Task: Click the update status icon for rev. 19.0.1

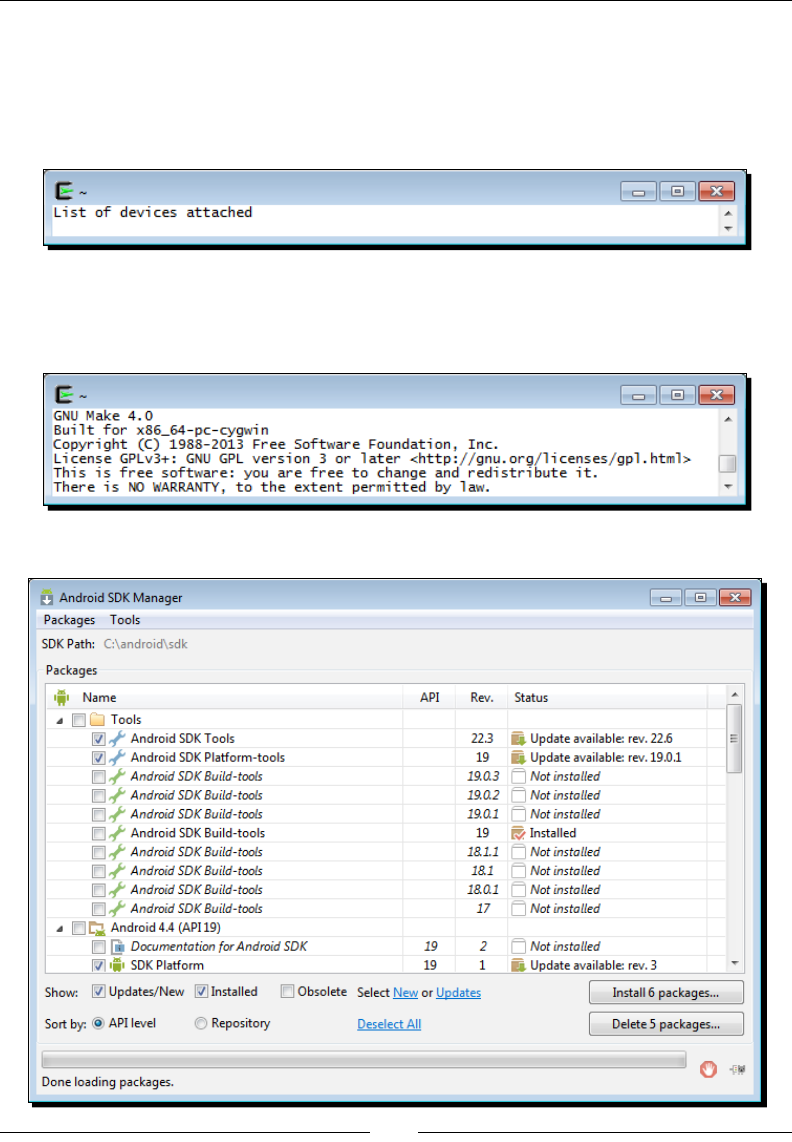Action: (x=518, y=757)
